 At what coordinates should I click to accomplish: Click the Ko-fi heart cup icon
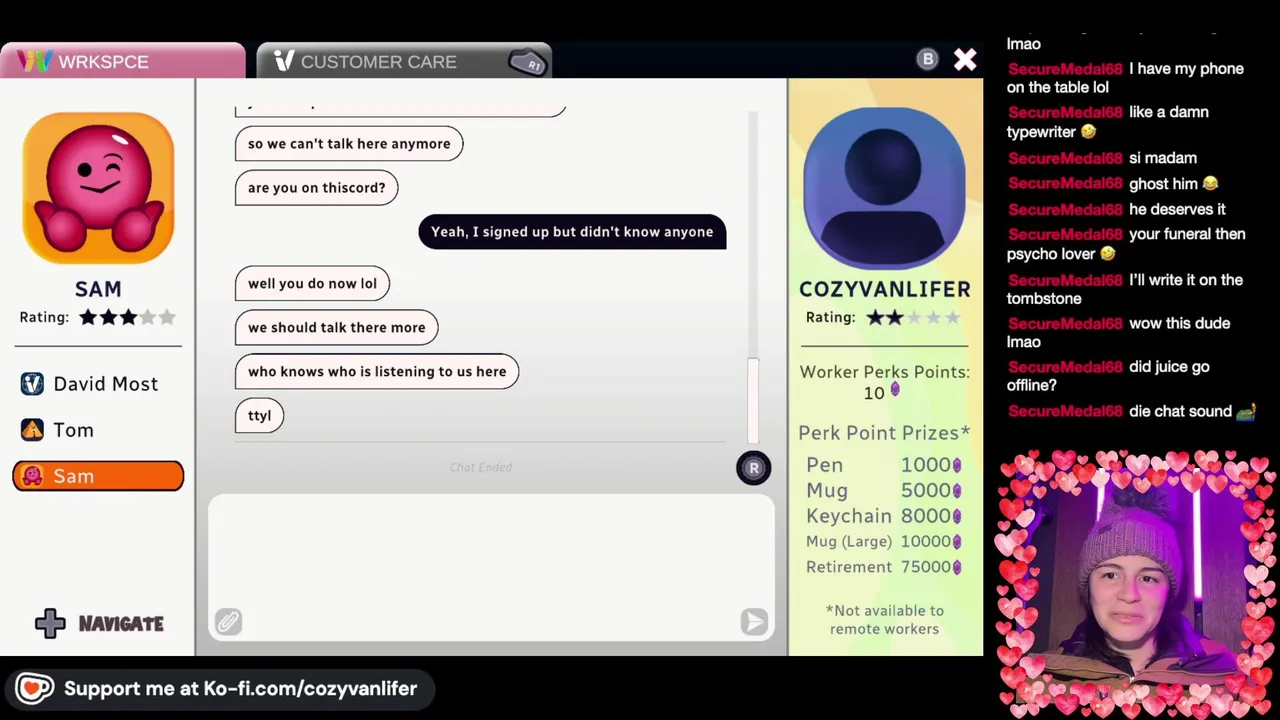[x=34, y=689]
